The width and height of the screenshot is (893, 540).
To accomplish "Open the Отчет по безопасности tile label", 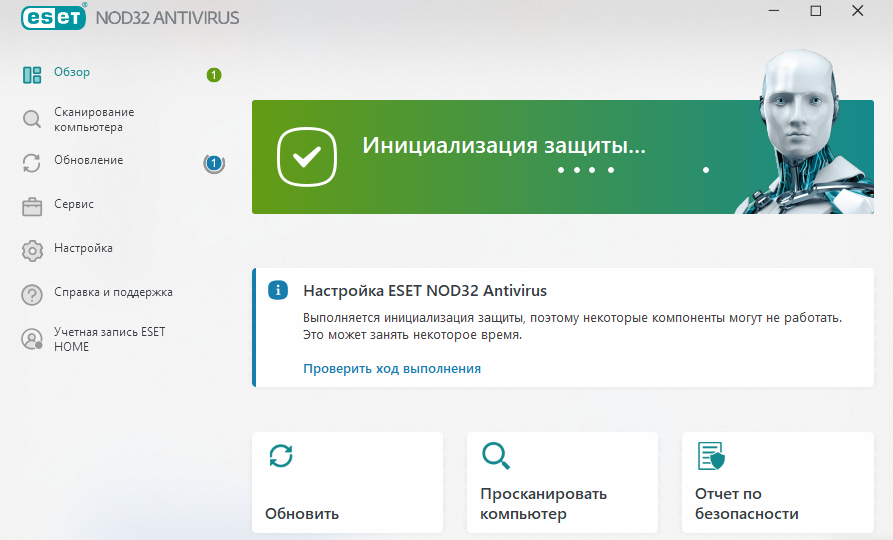I will (x=747, y=504).
